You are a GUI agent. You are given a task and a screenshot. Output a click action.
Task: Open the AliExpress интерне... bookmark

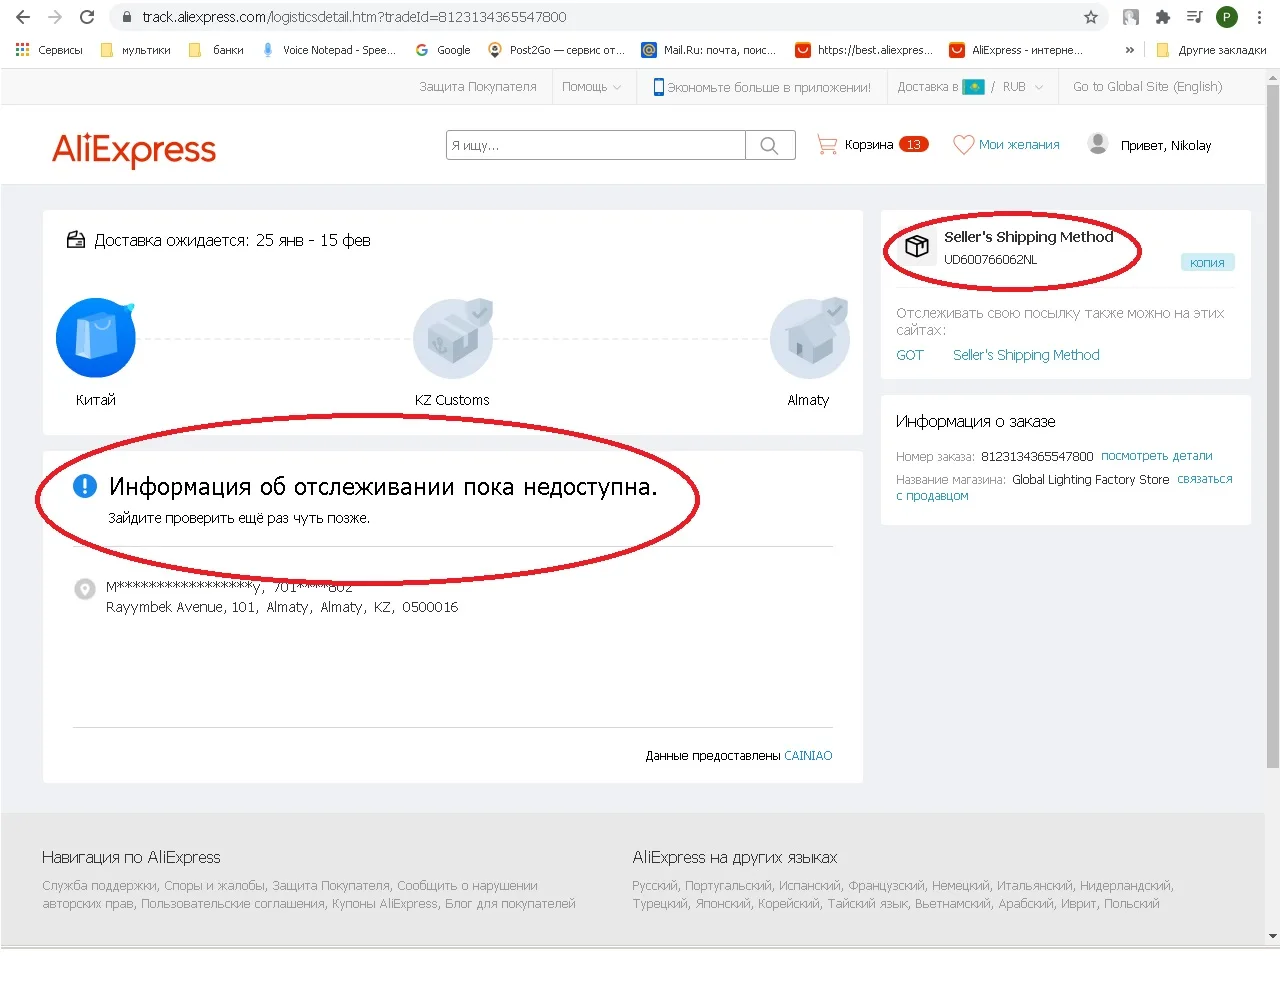[x=1016, y=50]
